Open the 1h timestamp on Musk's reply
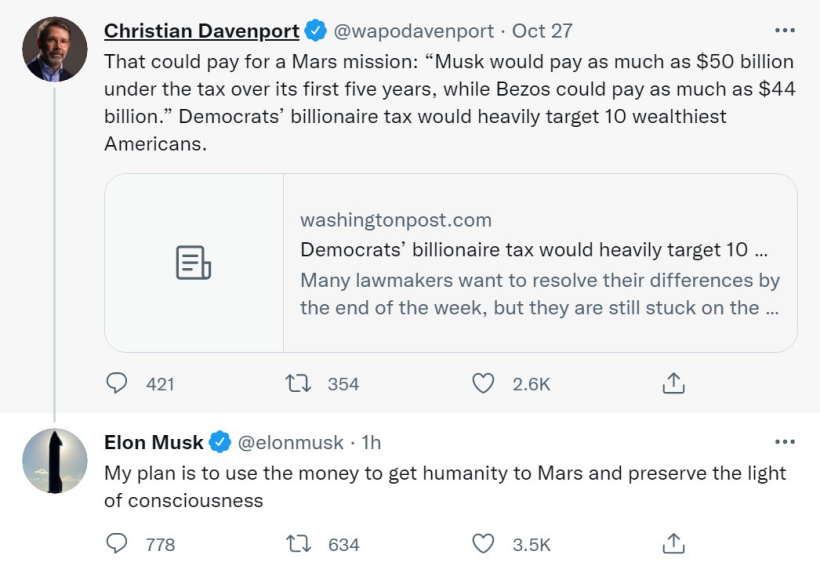 pyautogui.click(x=370, y=442)
